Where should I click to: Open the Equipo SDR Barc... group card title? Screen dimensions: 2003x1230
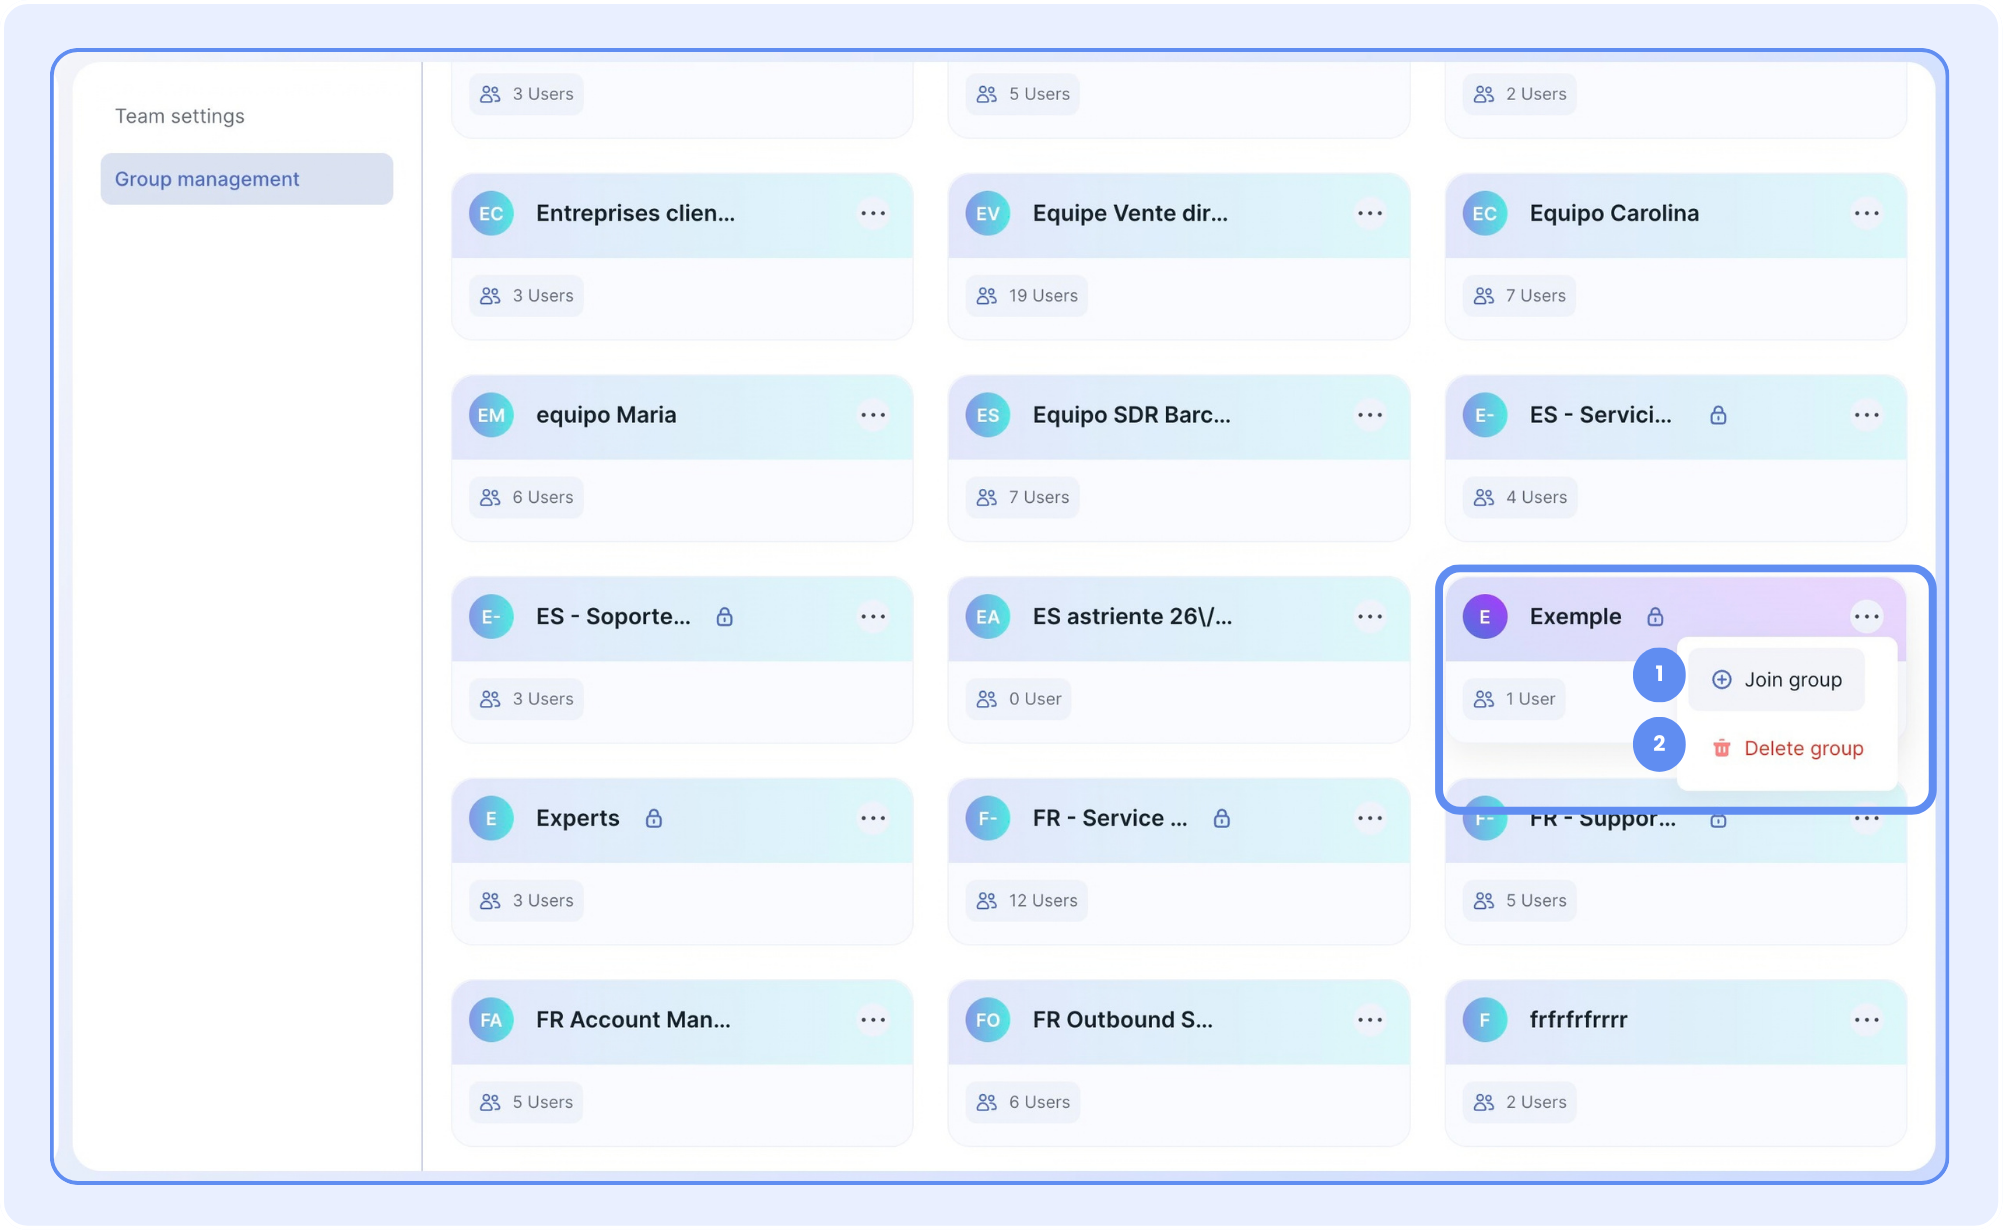(x=1131, y=415)
